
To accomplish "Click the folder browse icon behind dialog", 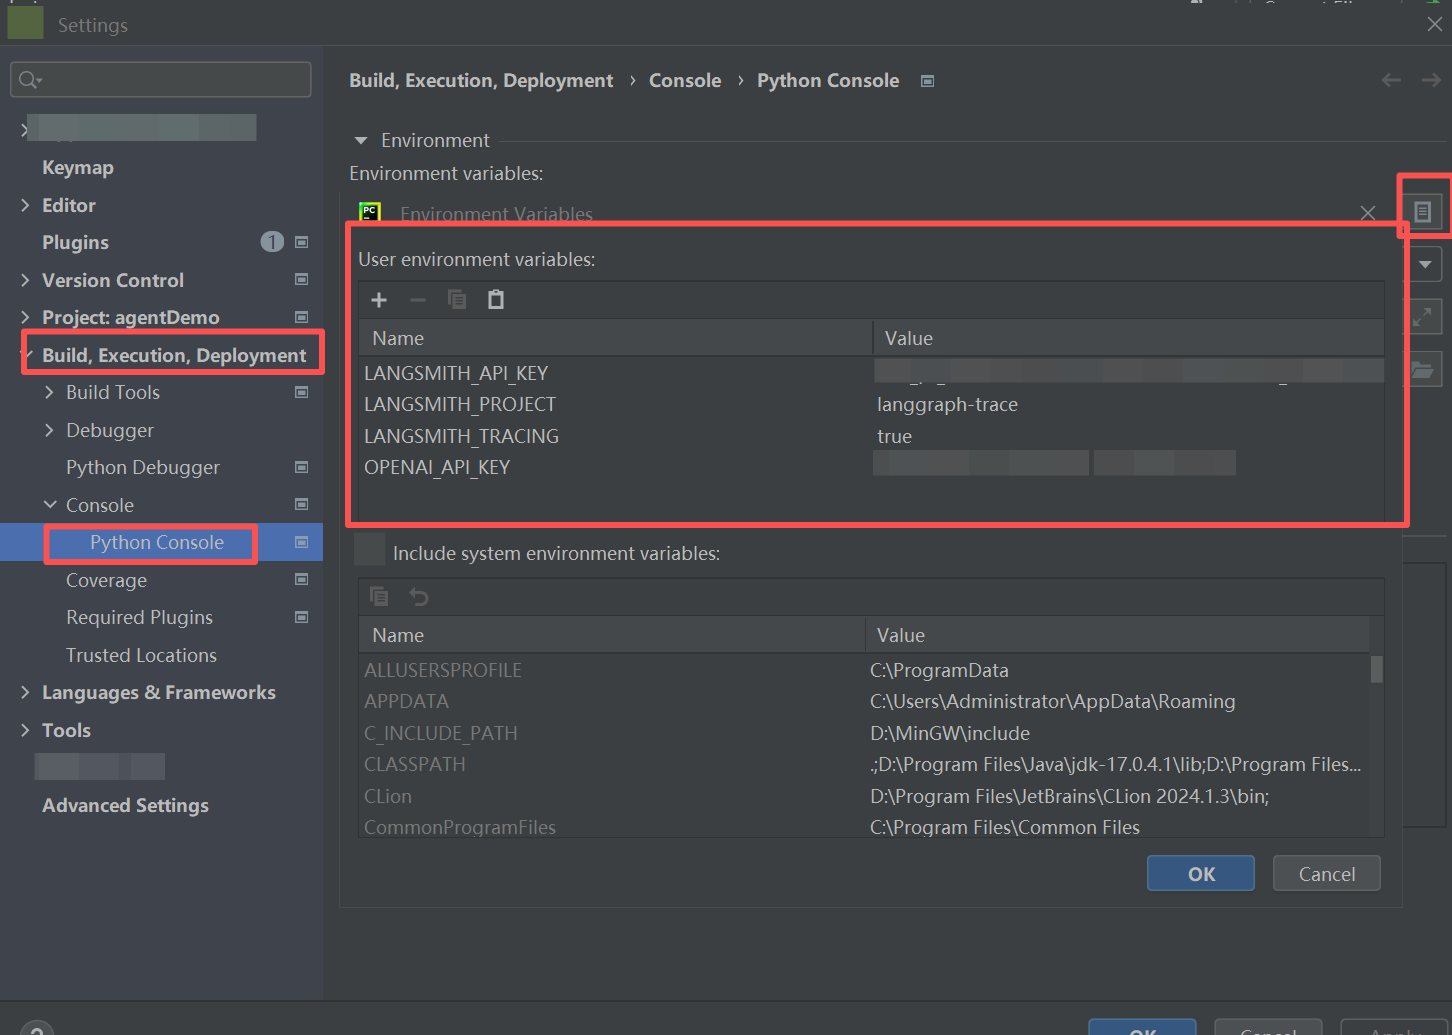I will pos(1422,370).
